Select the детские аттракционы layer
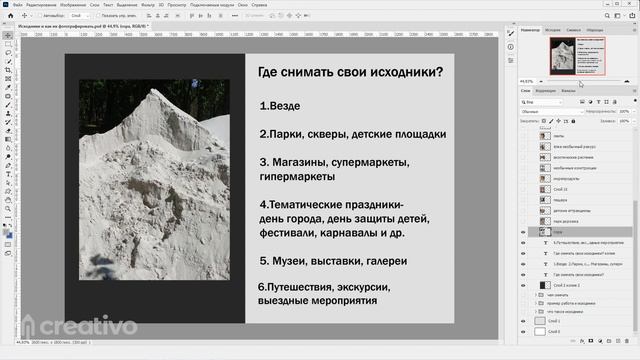 pyautogui.click(x=580, y=211)
